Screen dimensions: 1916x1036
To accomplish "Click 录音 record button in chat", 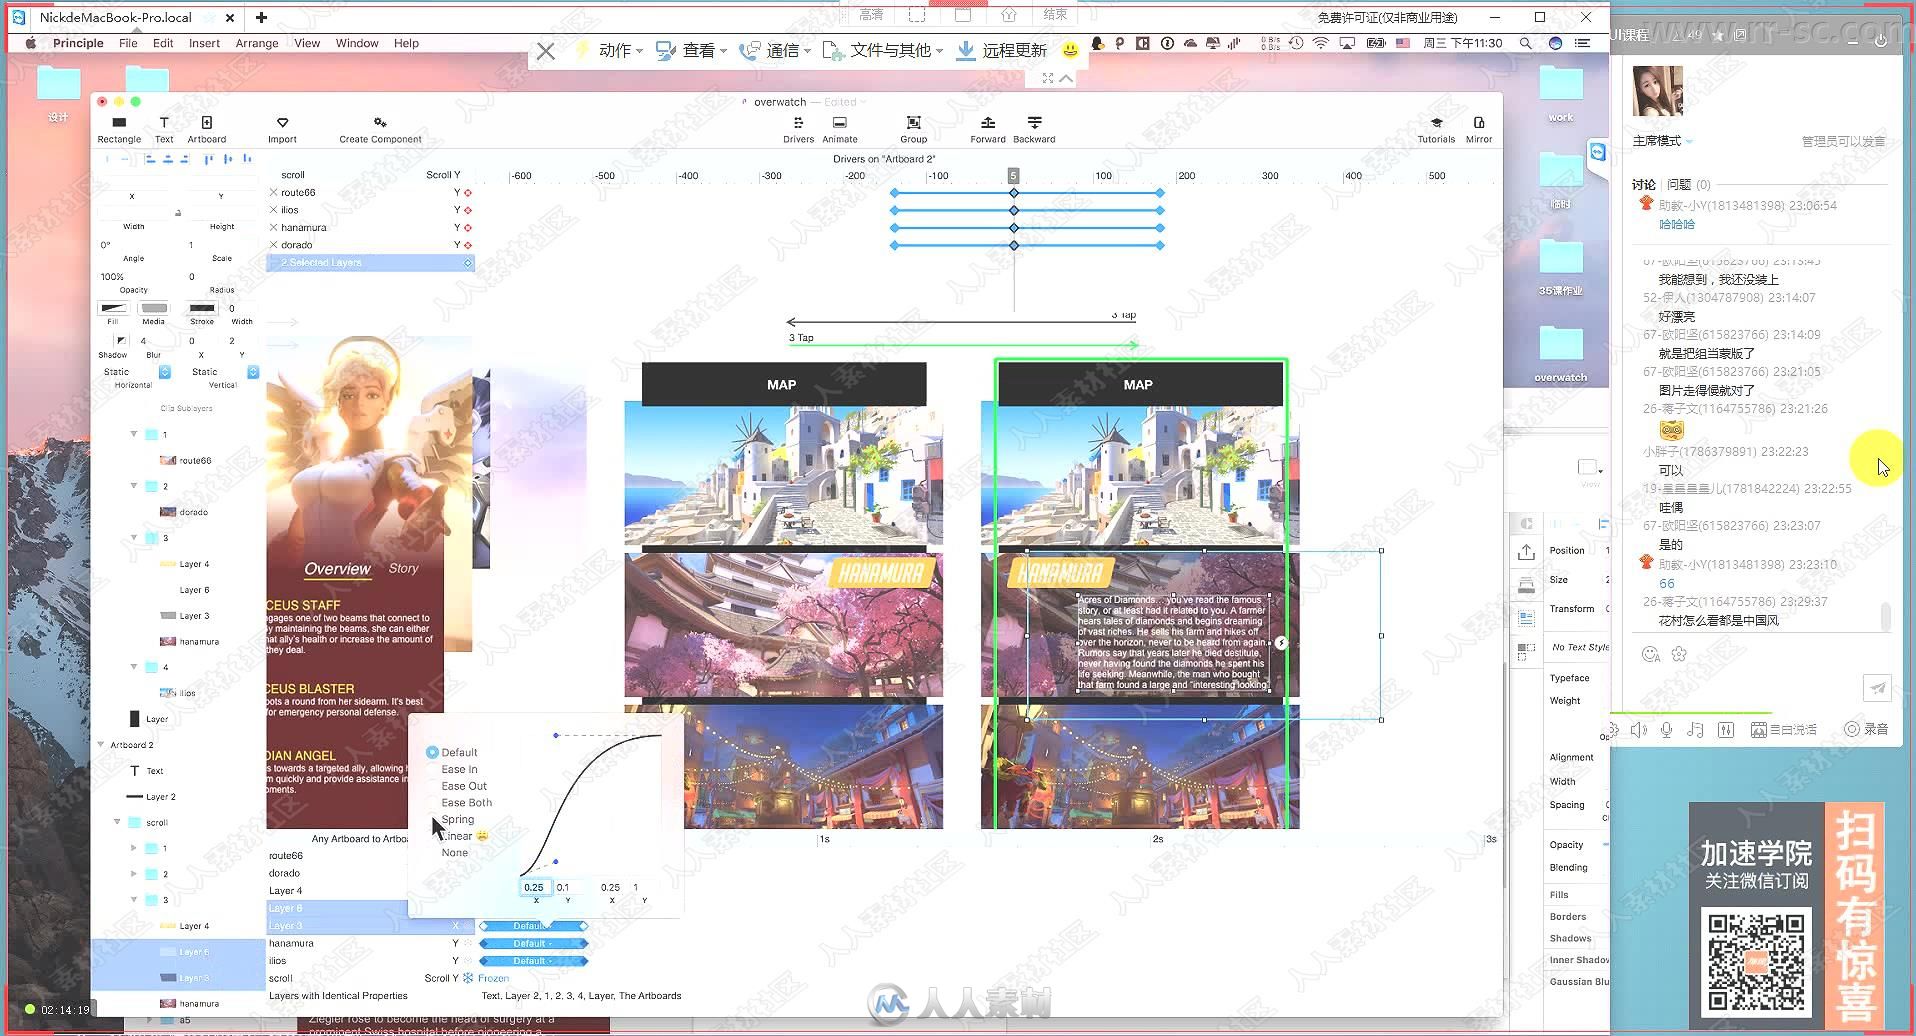I will tap(1867, 730).
